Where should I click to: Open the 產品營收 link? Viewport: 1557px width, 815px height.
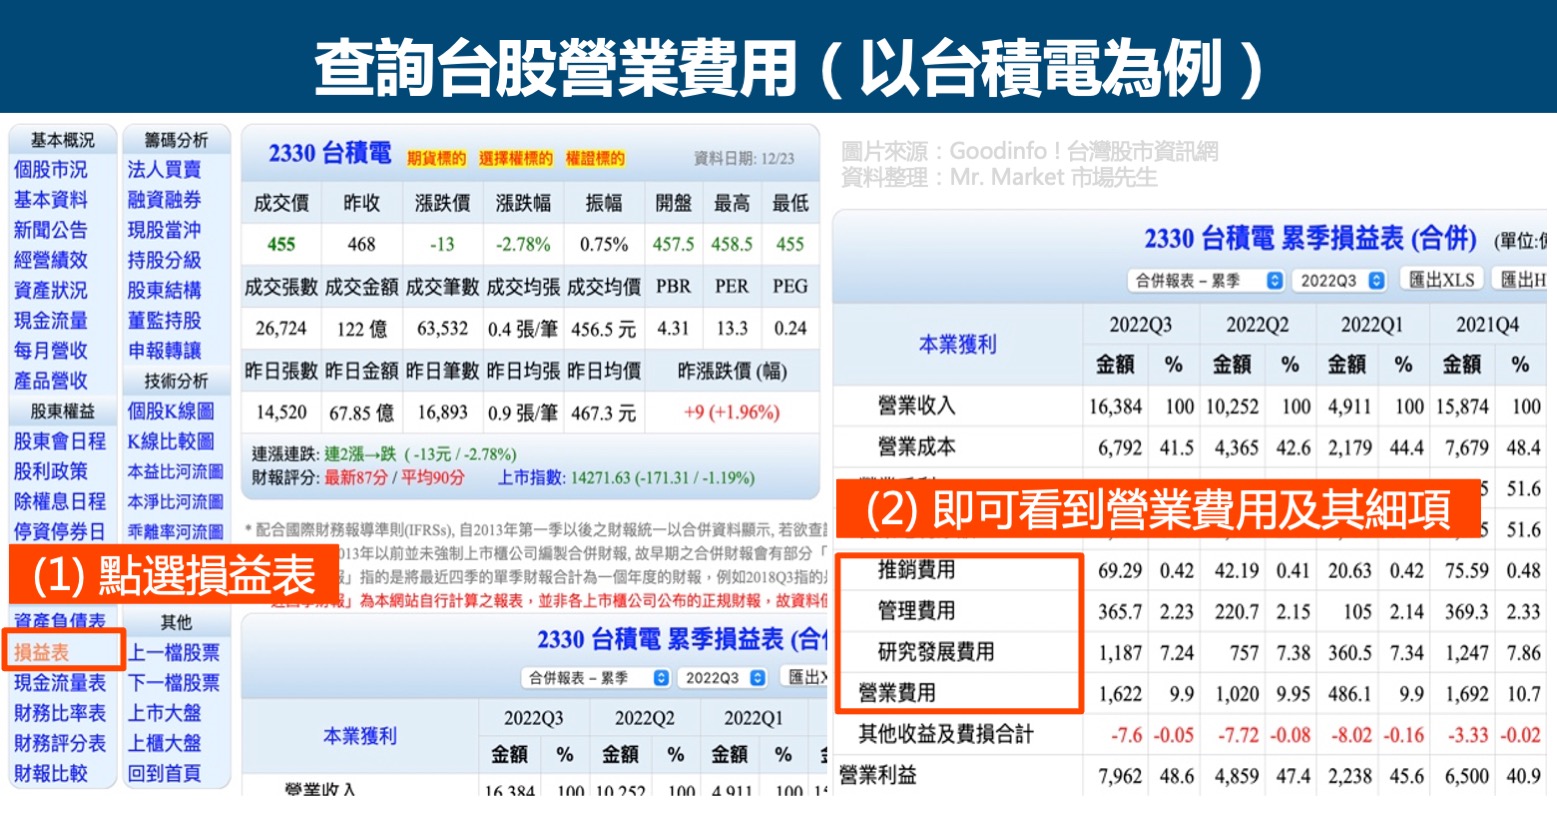[x=50, y=381]
